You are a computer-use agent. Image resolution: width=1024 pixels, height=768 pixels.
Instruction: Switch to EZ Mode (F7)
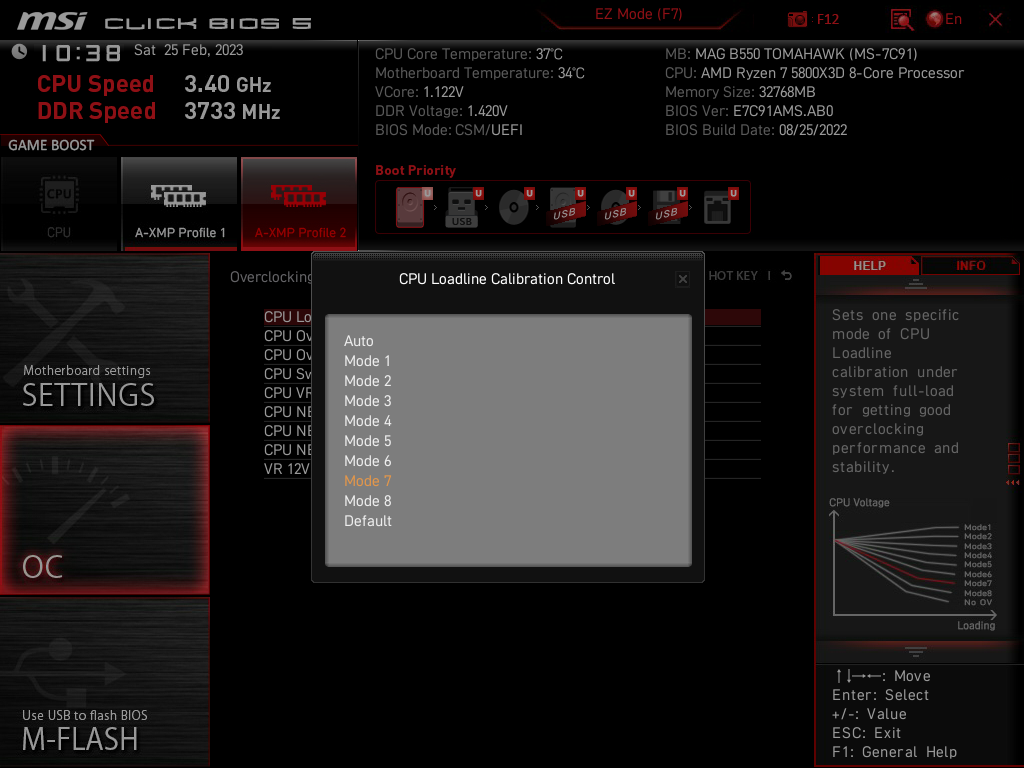[638, 14]
